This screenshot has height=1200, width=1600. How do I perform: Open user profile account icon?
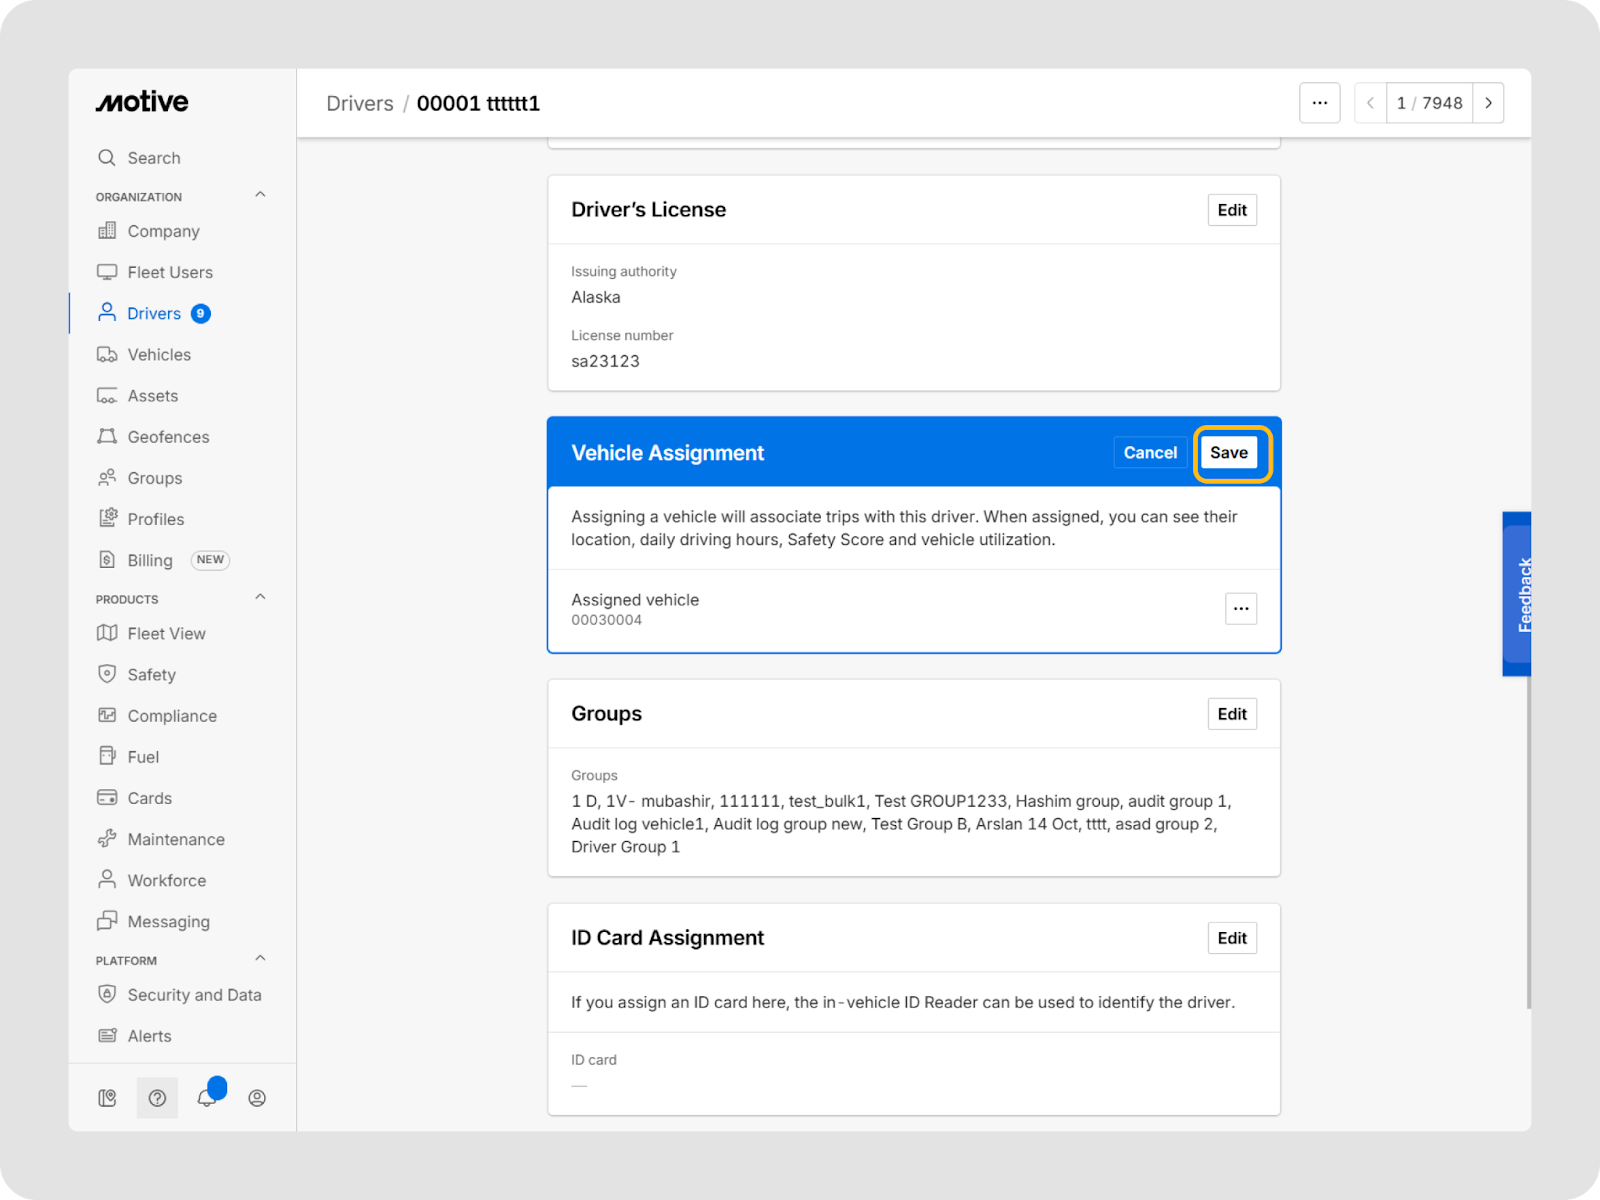[257, 1098]
